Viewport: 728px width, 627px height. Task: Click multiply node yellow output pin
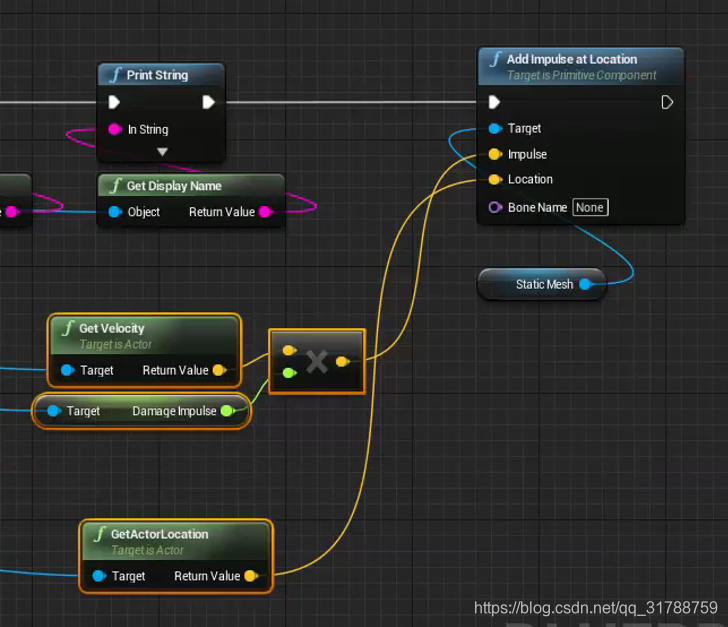[x=343, y=361]
